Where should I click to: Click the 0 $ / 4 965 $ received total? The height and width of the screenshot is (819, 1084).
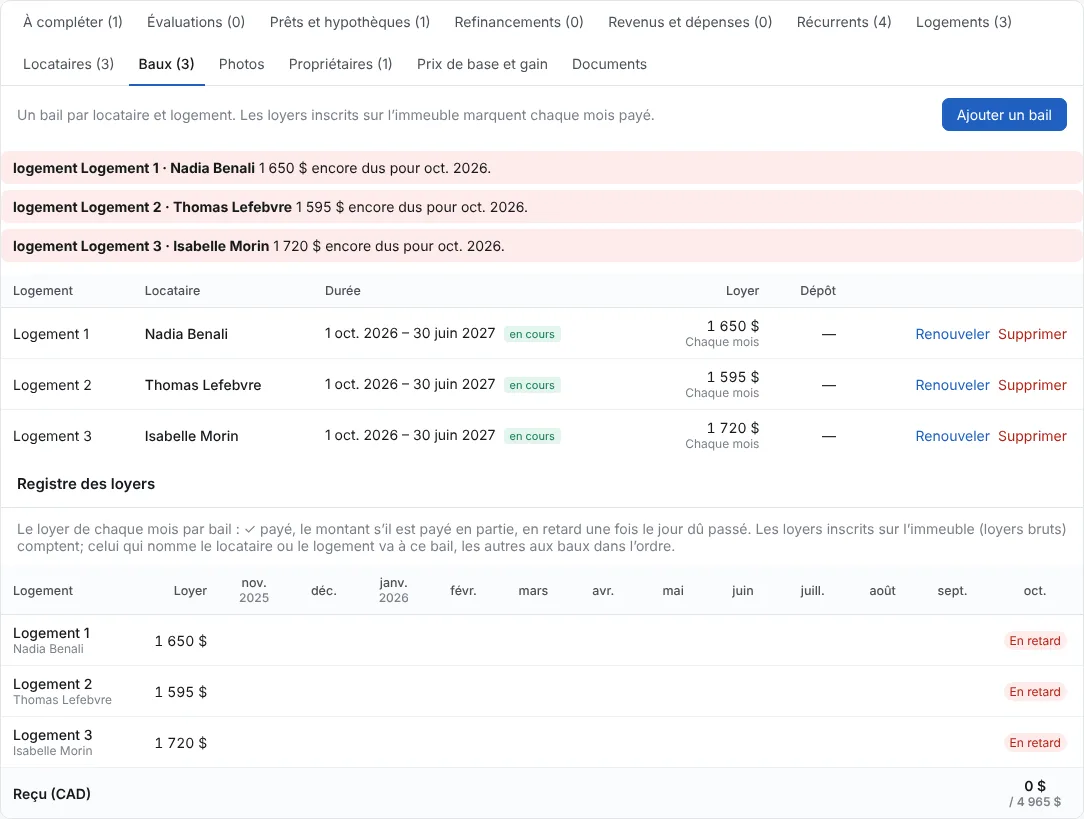tap(1035, 793)
